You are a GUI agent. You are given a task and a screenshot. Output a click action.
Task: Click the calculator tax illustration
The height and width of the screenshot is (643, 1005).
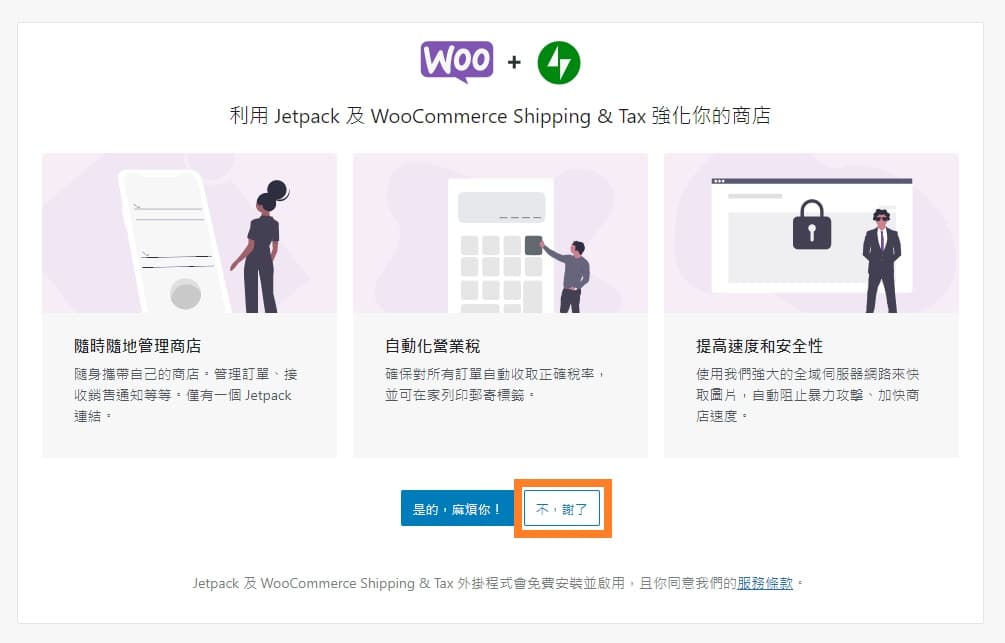point(501,233)
